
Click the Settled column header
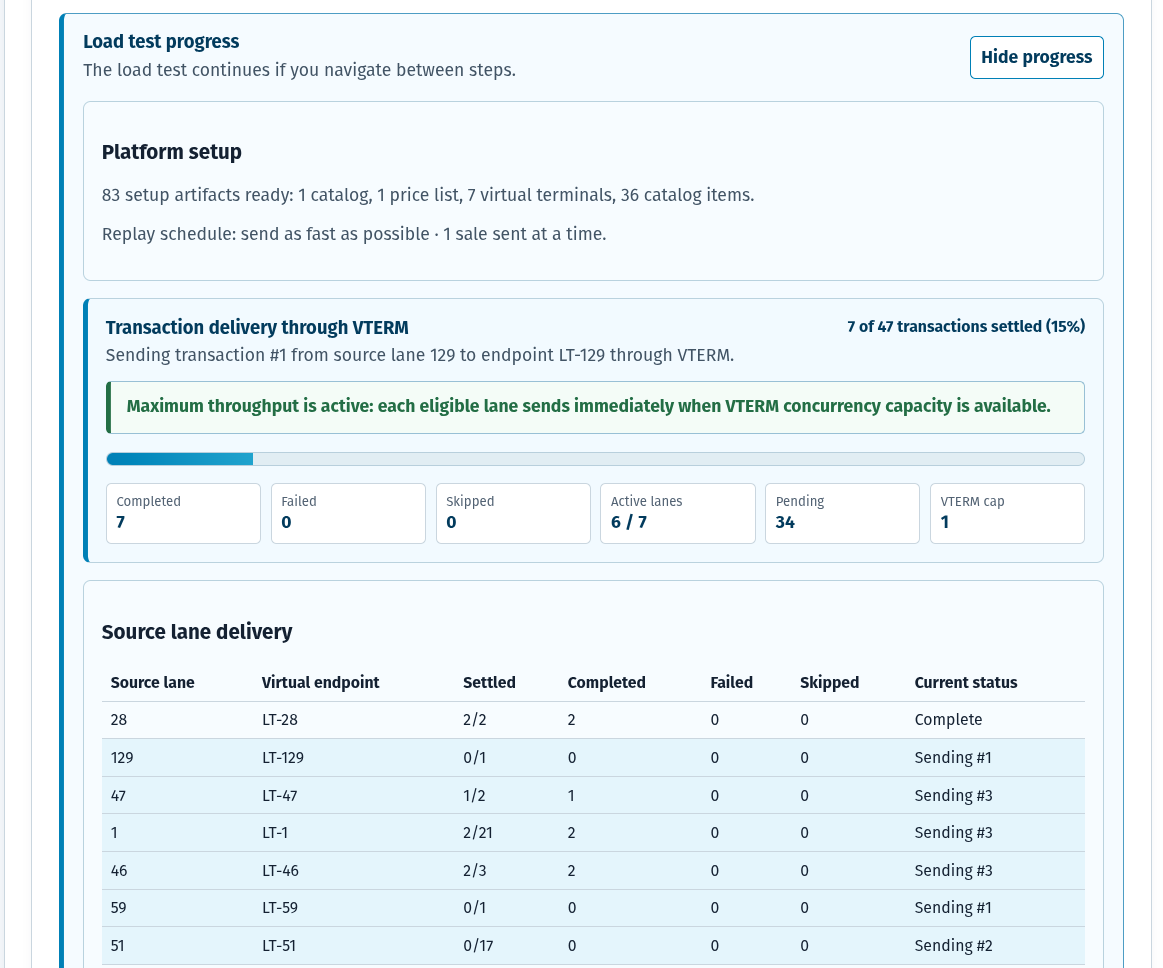pyautogui.click(x=490, y=682)
